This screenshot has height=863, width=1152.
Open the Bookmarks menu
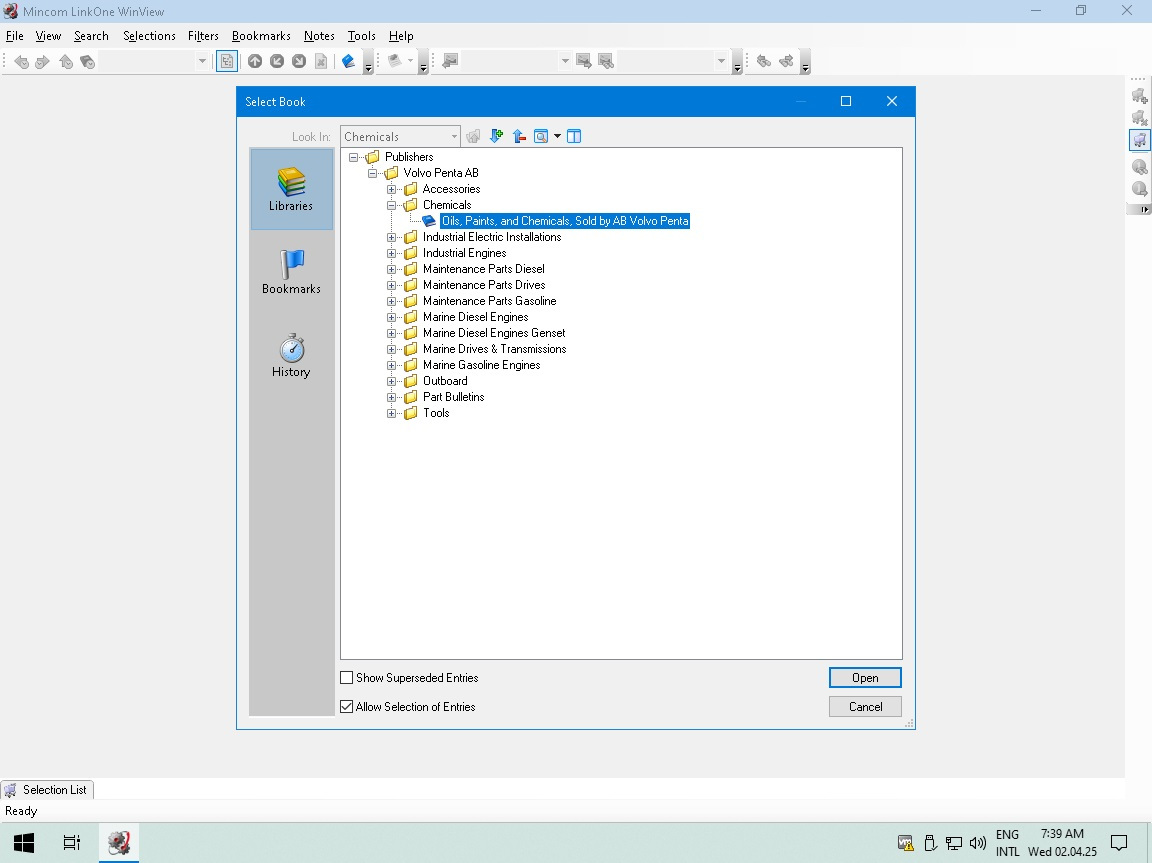click(x=261, y=36)
